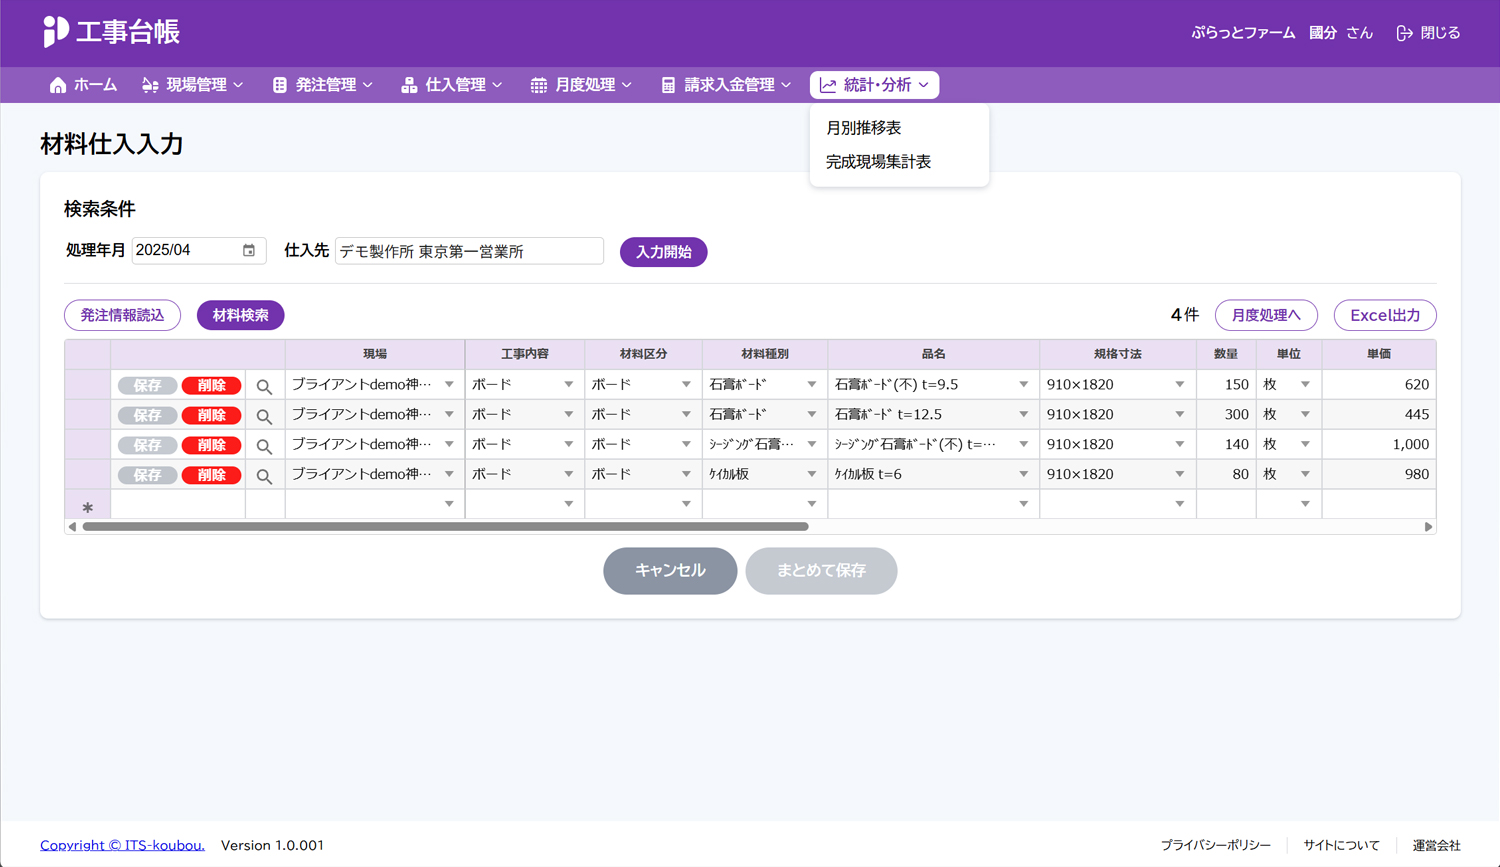The image size is (1500, 867).
Task: Delete the 石膏ﾎﾞｰﾄﾞ t=12.5 row
Action: coord(211,415)
